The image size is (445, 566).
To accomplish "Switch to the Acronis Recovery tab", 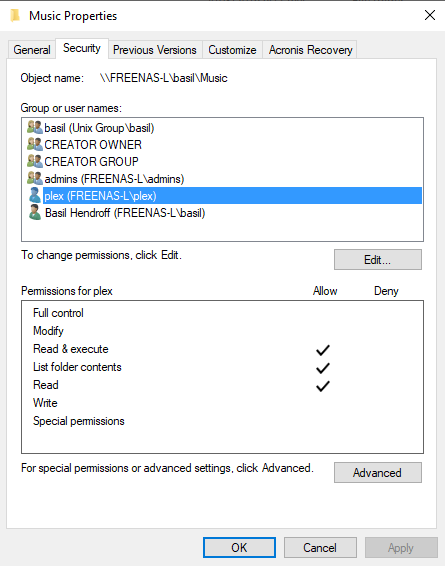I will pos(310,49).
